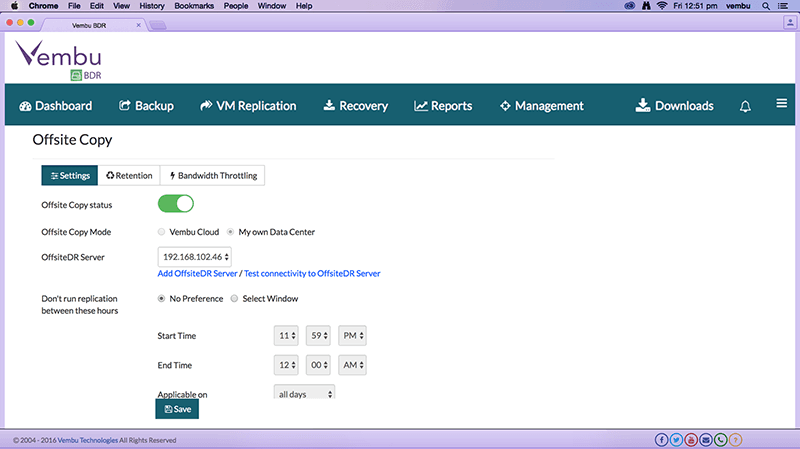
Task: Open the End Time AM/PM dropdown
Action: (x=354, y=364)
